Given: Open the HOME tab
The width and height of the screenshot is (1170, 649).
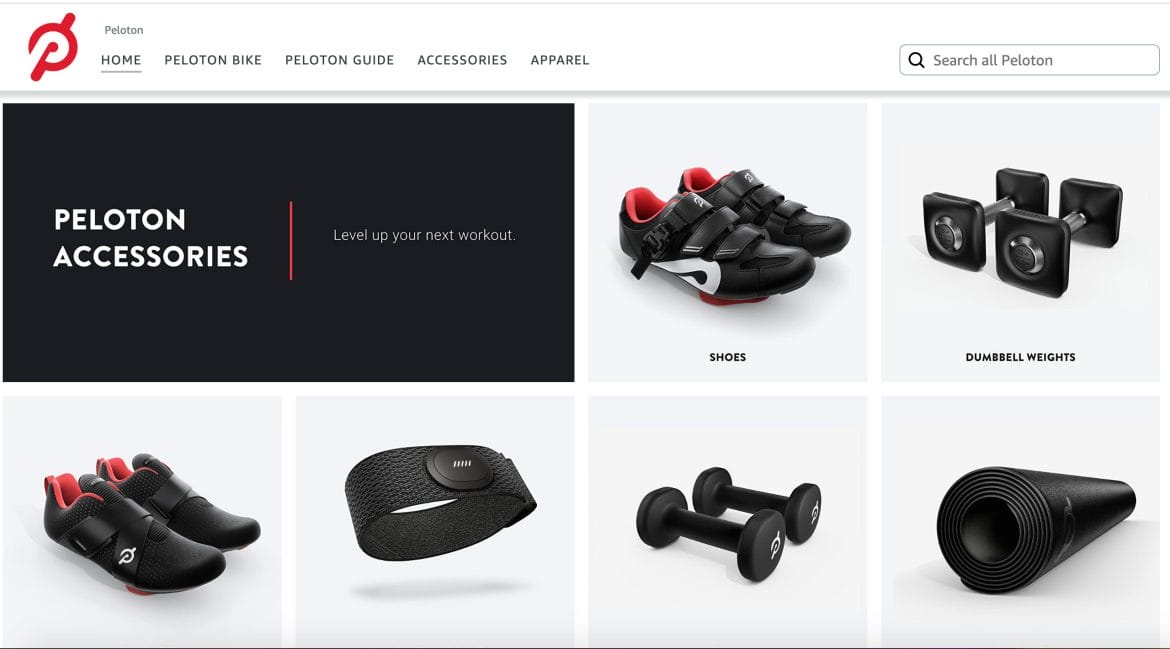Looking at the screenshot, I should [x=121, y=60].
